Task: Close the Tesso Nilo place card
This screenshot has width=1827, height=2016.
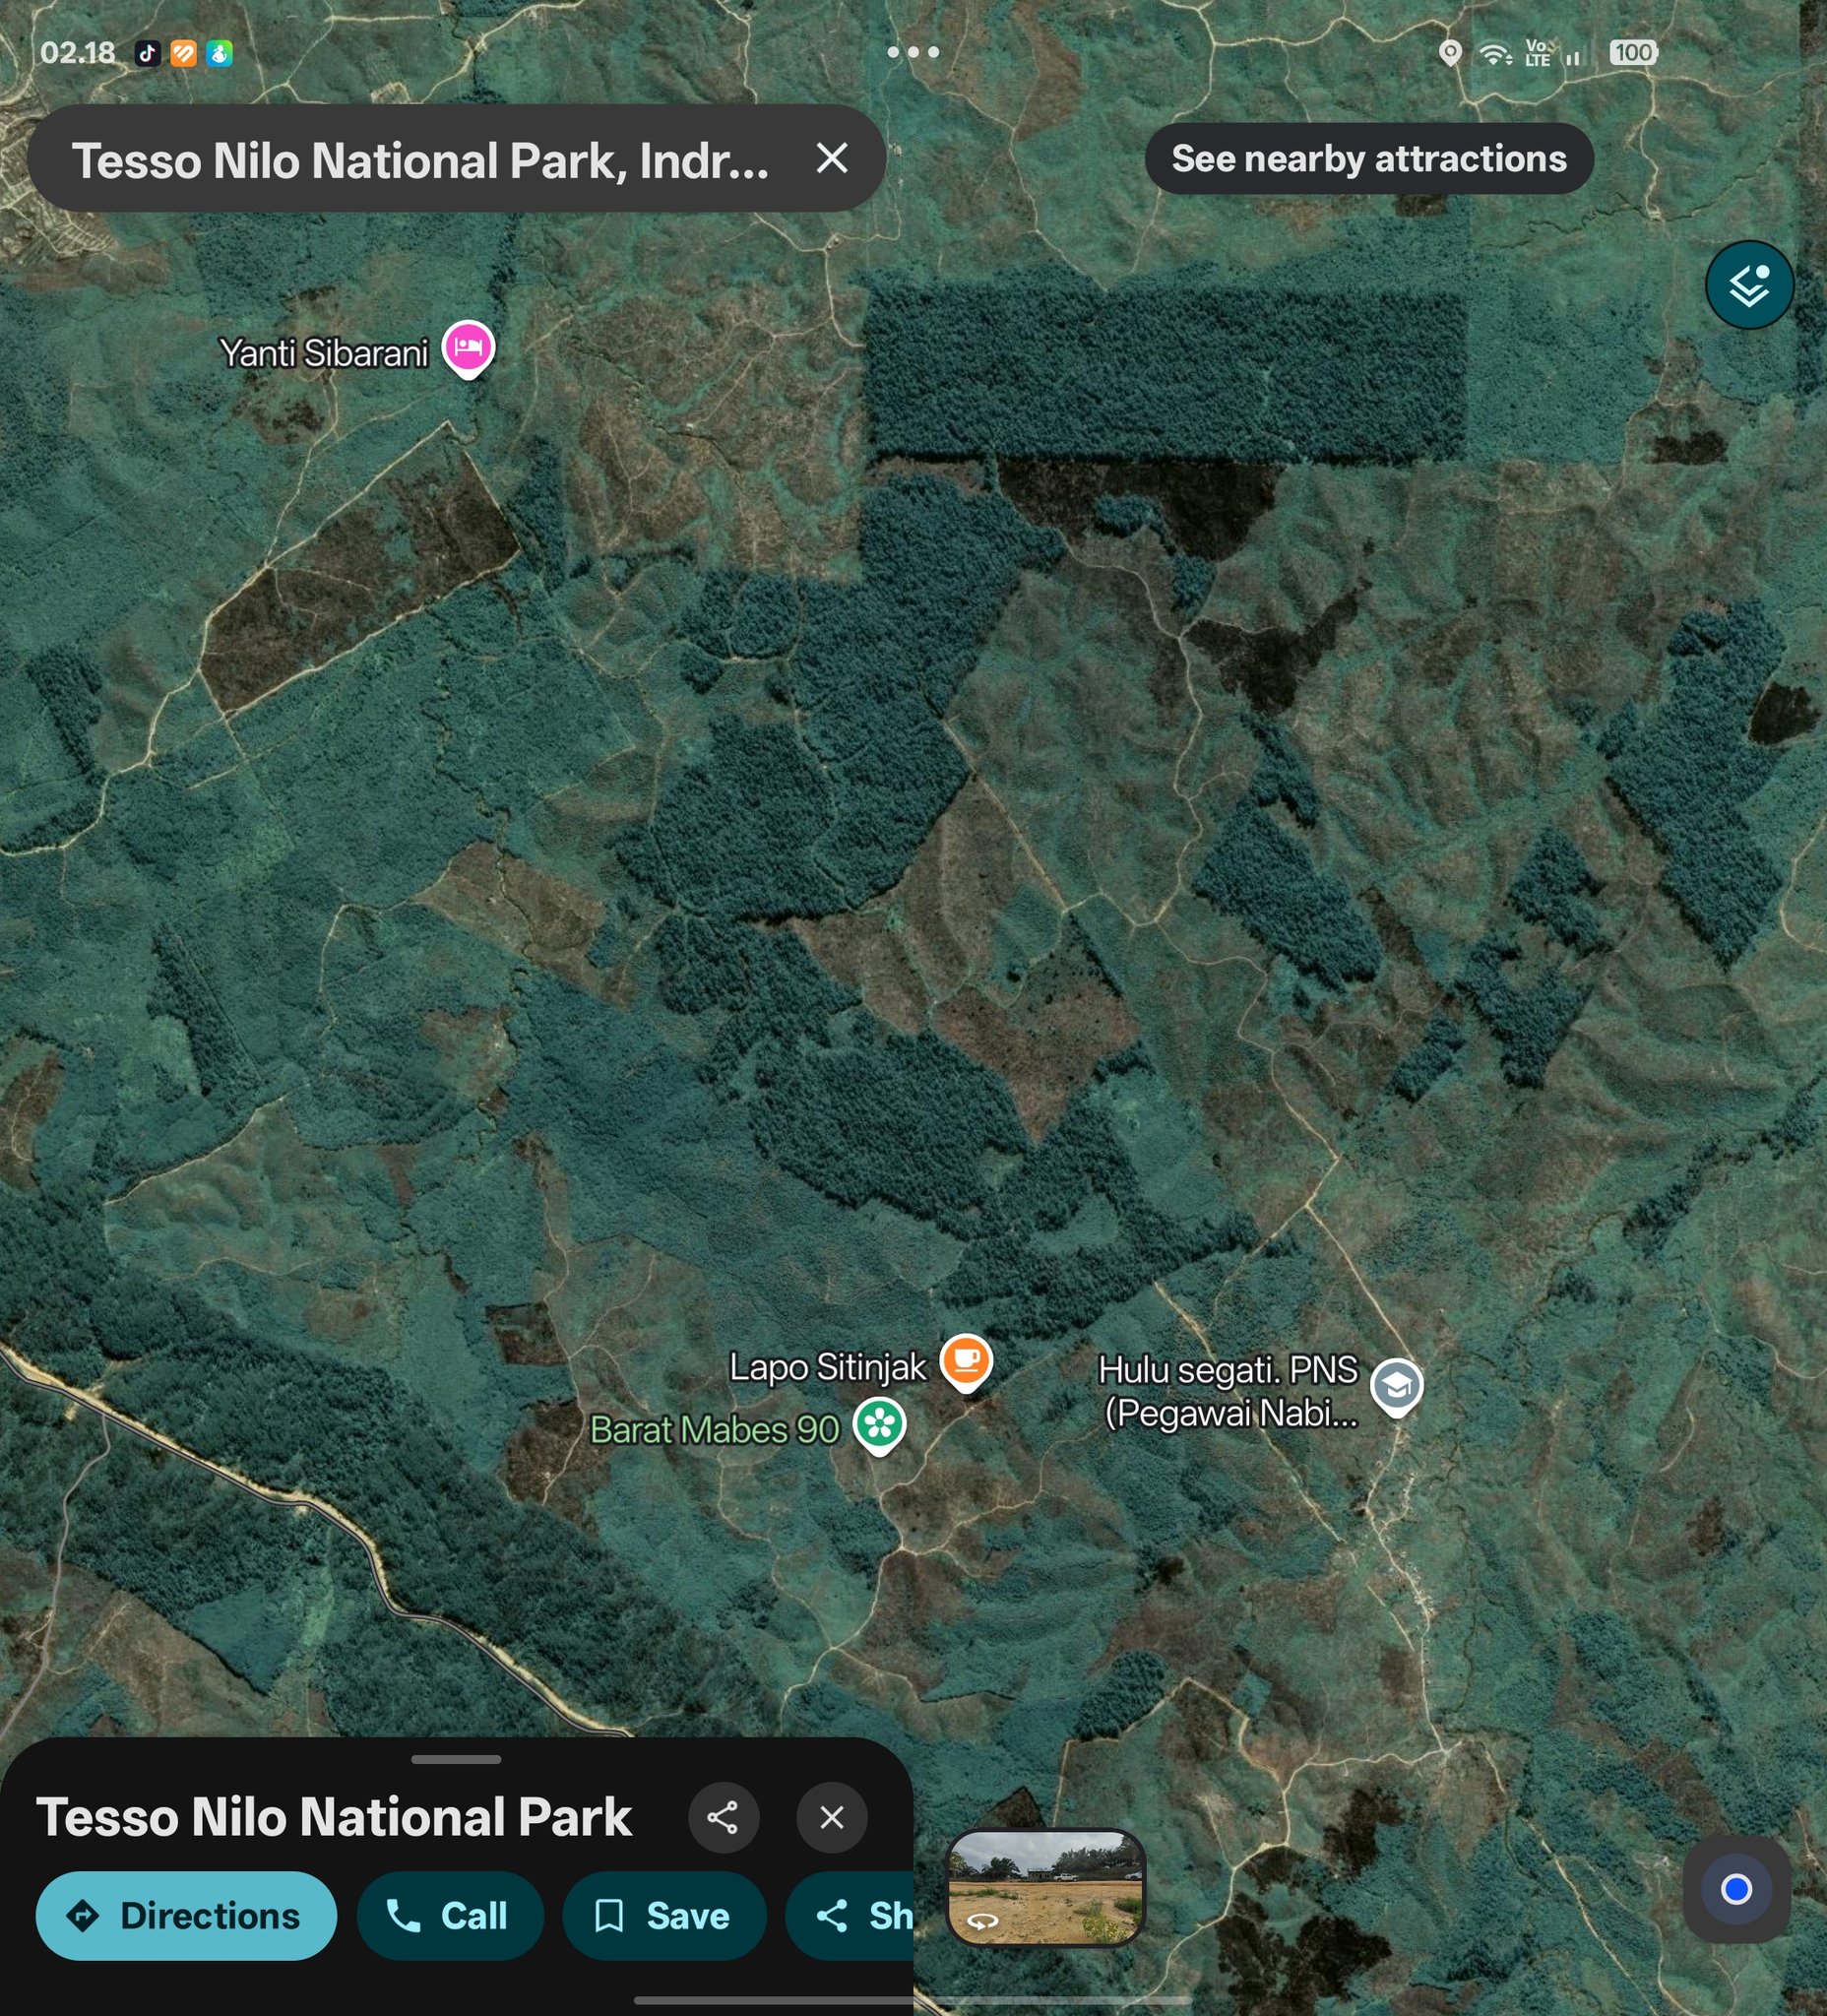Action: (x=832, y=1817)
